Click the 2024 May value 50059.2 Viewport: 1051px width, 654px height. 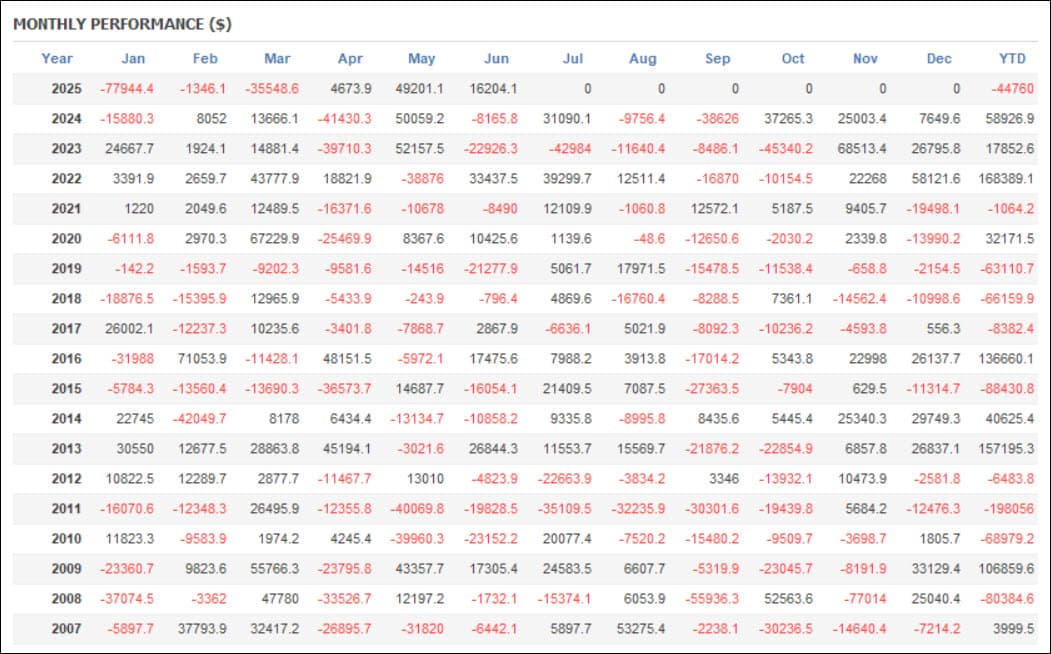coord(420,119)
